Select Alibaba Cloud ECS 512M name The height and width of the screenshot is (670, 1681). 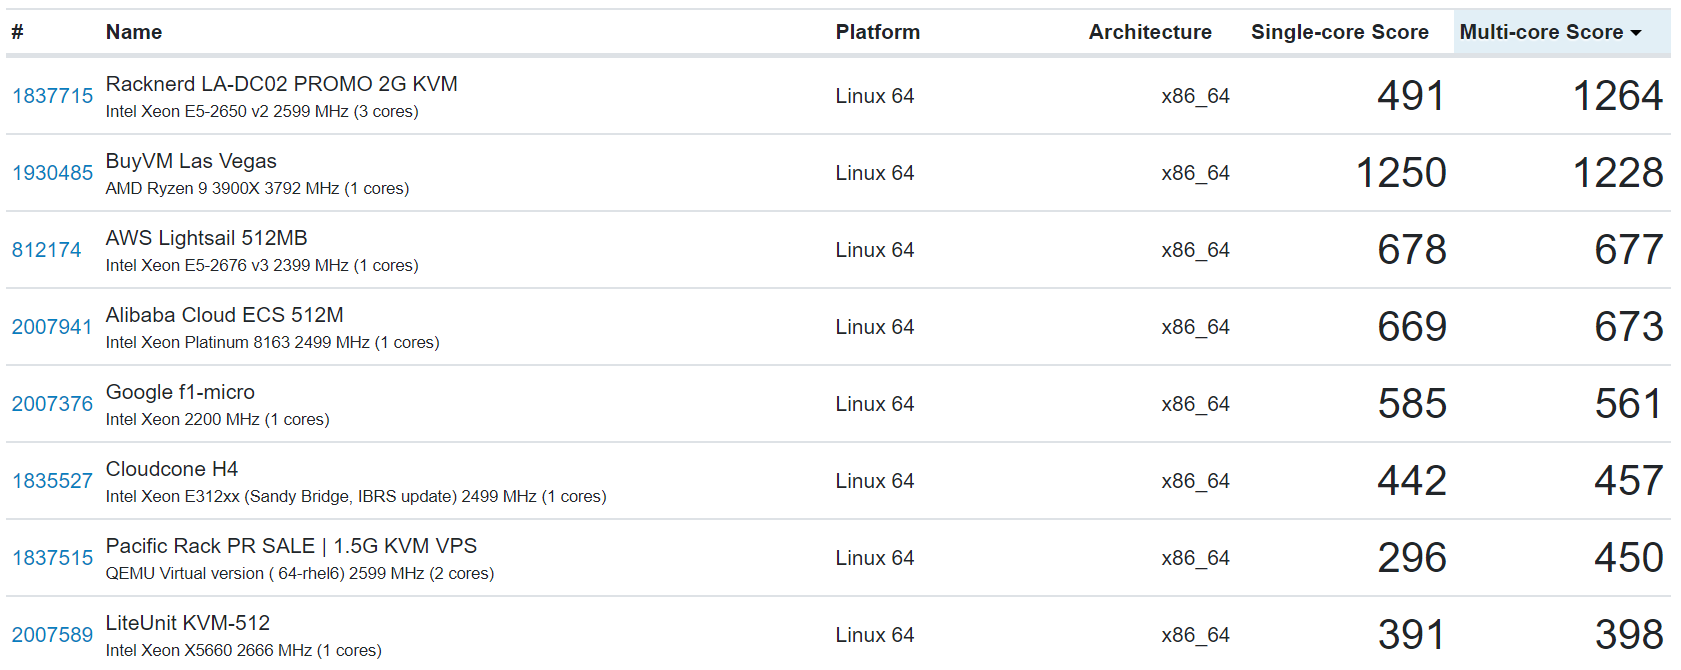225,315
